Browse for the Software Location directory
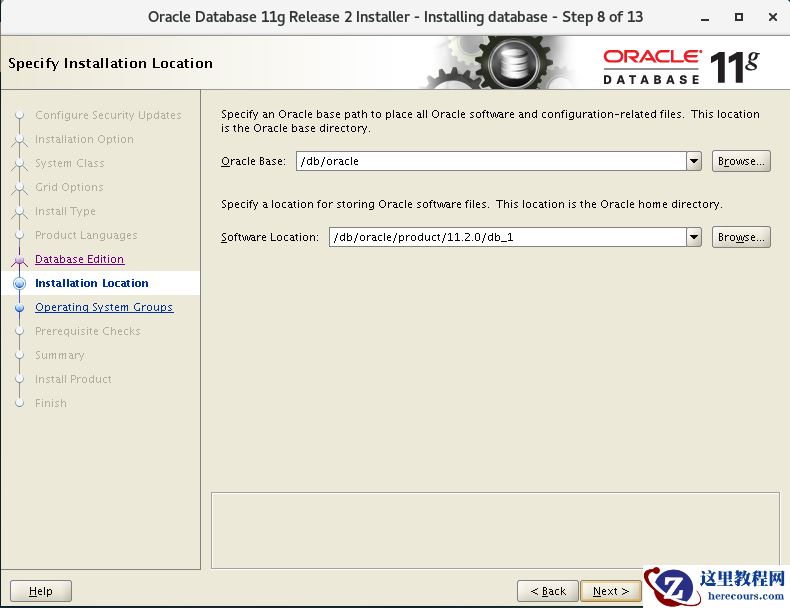The width and height of the screenshot is (790, 608). pyautogui.click(x=741, y=237)
